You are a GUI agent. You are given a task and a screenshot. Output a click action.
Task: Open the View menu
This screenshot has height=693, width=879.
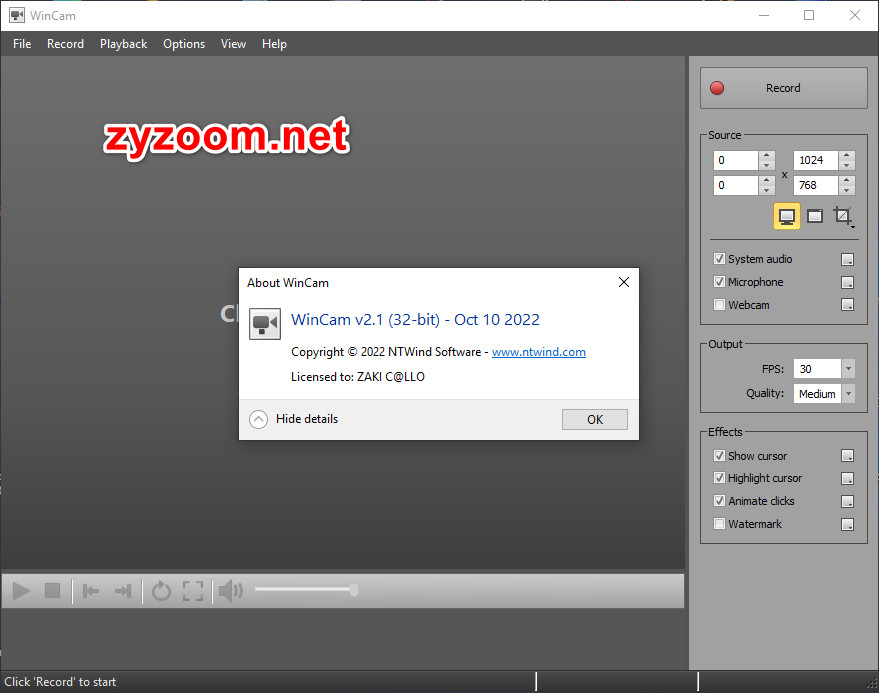233,44
